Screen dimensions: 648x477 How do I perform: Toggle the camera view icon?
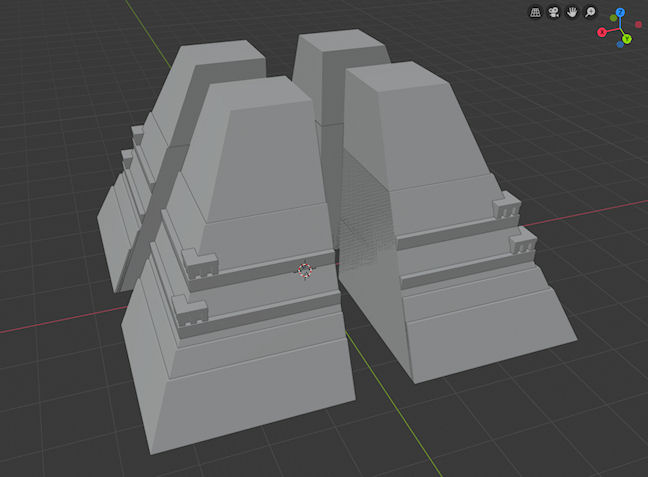[x=553, y=13]
